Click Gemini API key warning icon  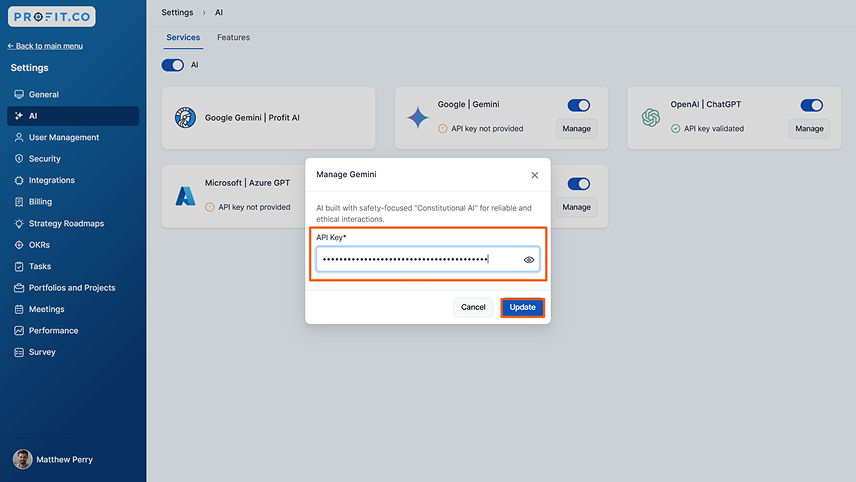443,129
